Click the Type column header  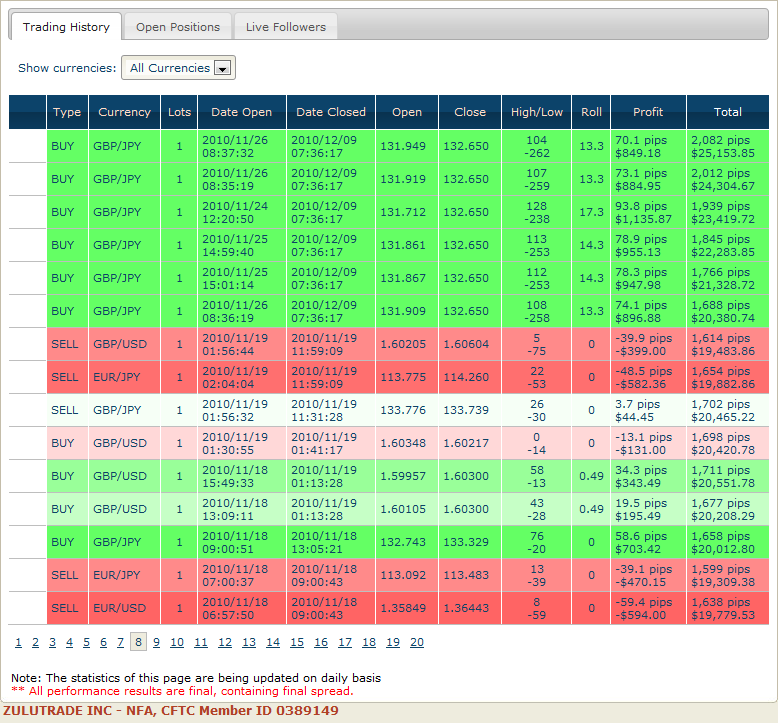coord(67,112)
